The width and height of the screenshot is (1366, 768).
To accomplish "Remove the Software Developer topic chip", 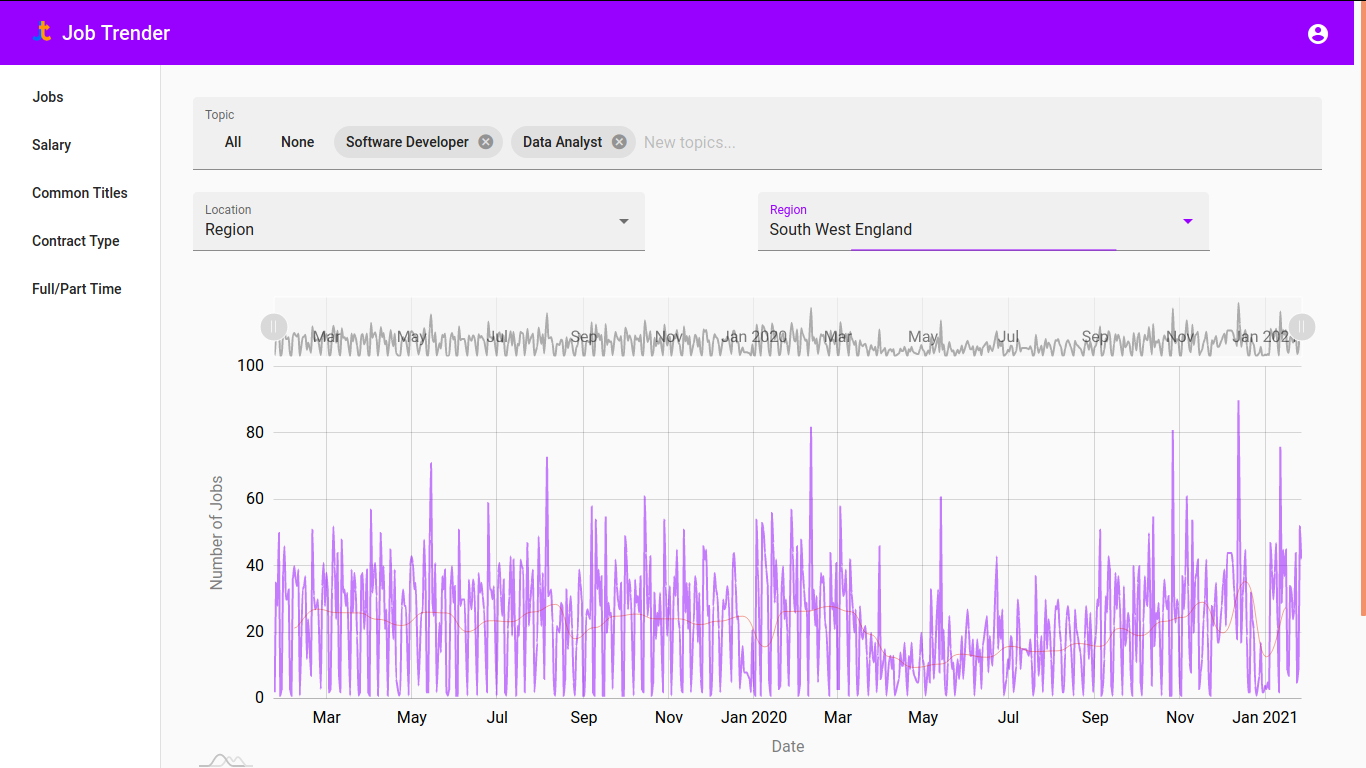I will pyautogui.click(x=486, y=142).
